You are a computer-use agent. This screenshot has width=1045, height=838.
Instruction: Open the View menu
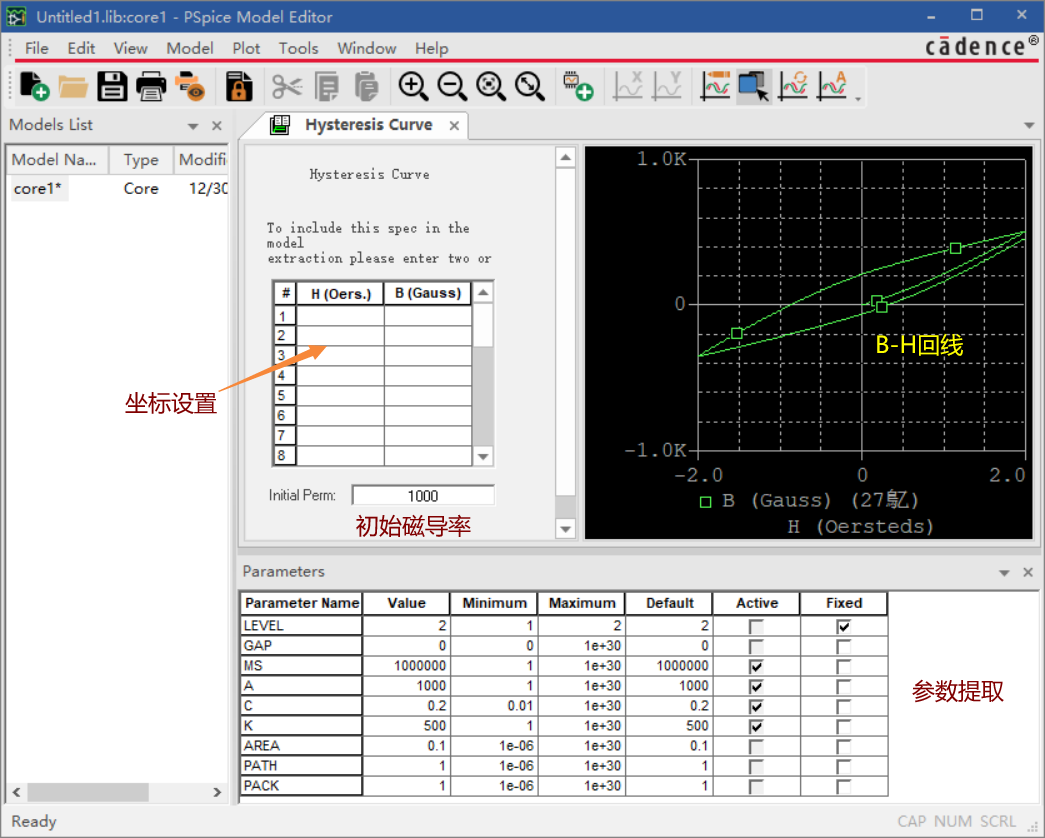coord(130,48)
